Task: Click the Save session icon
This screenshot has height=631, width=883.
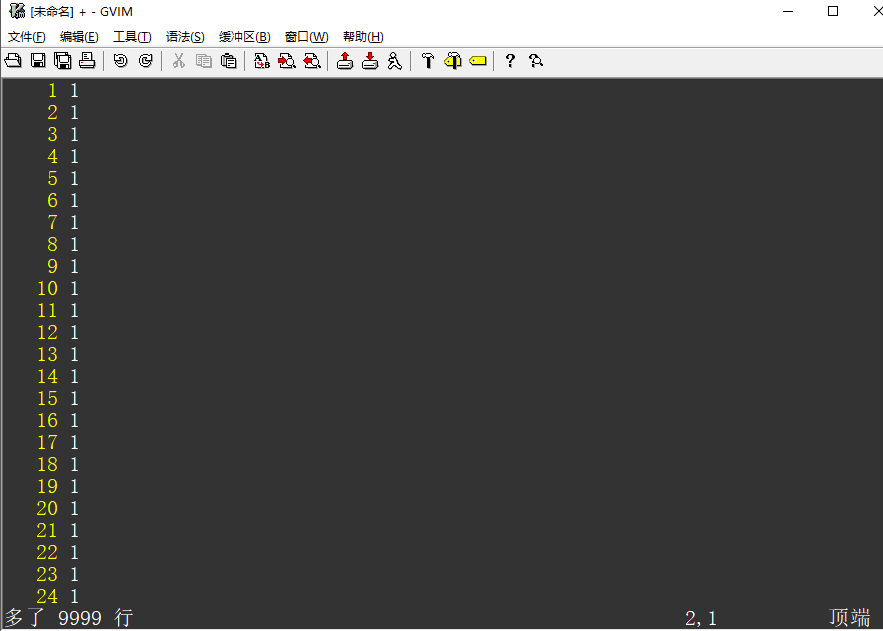Action: (369, 61)
